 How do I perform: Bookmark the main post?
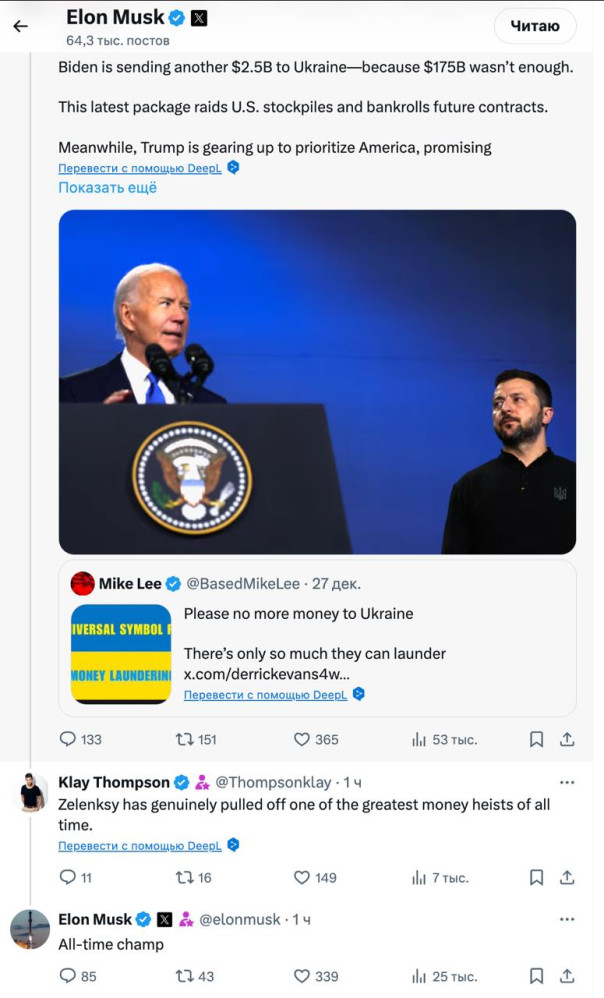pos(536,739)
